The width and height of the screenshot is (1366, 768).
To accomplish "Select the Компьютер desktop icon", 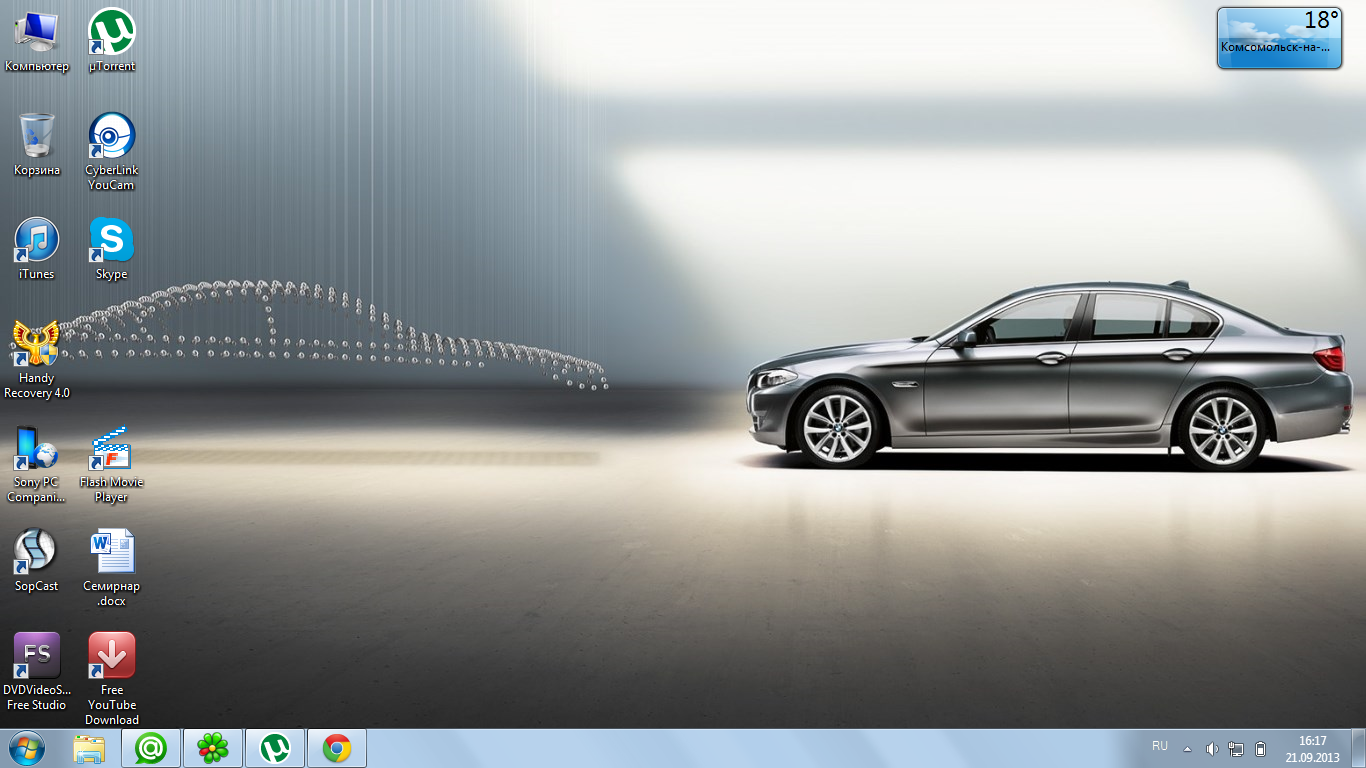I will pos(37,41).
